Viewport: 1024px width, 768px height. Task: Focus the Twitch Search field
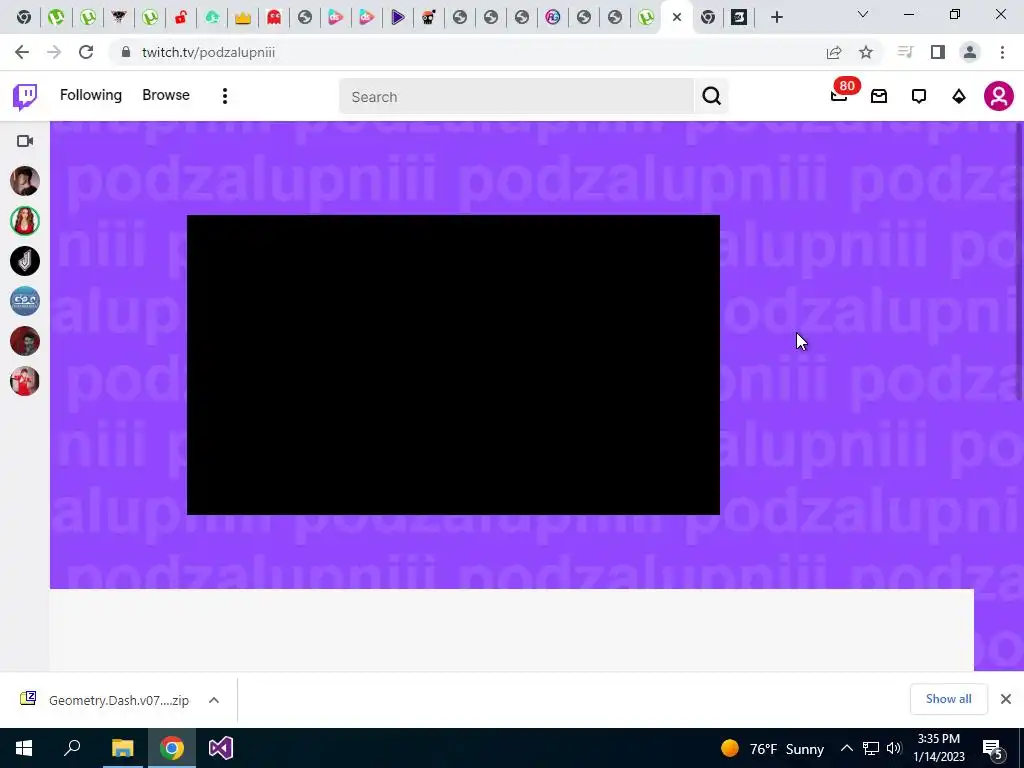[516, 97]
